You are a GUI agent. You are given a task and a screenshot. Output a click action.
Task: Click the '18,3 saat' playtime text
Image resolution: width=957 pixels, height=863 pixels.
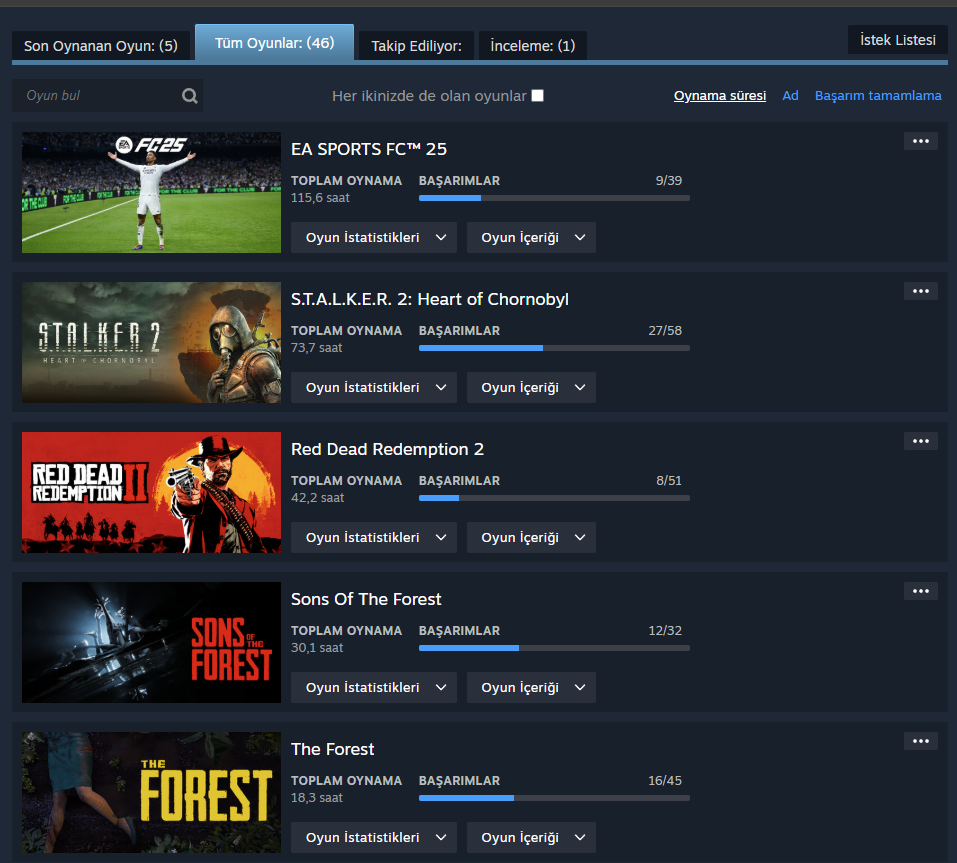tap(317, 798)
